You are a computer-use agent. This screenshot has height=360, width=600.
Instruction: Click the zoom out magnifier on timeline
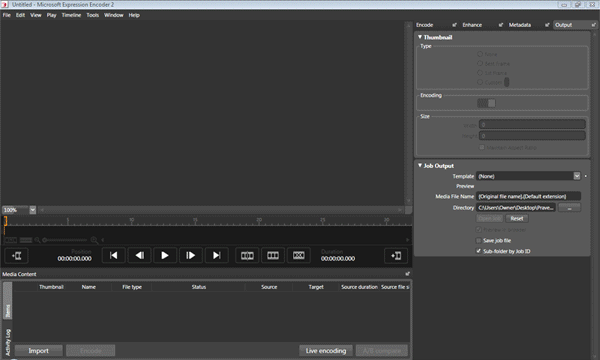point(37,240)
